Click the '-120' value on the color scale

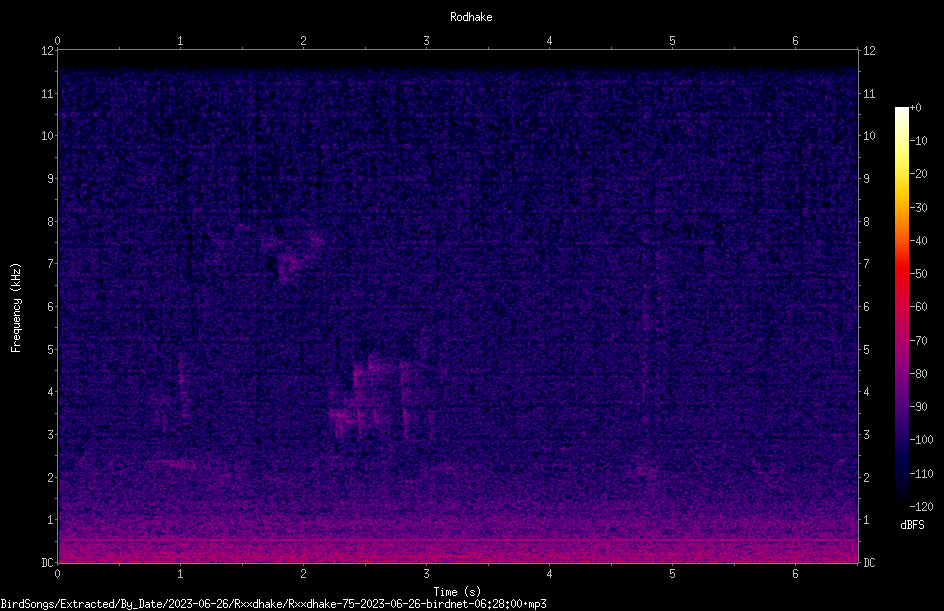[x=921, y=507]
